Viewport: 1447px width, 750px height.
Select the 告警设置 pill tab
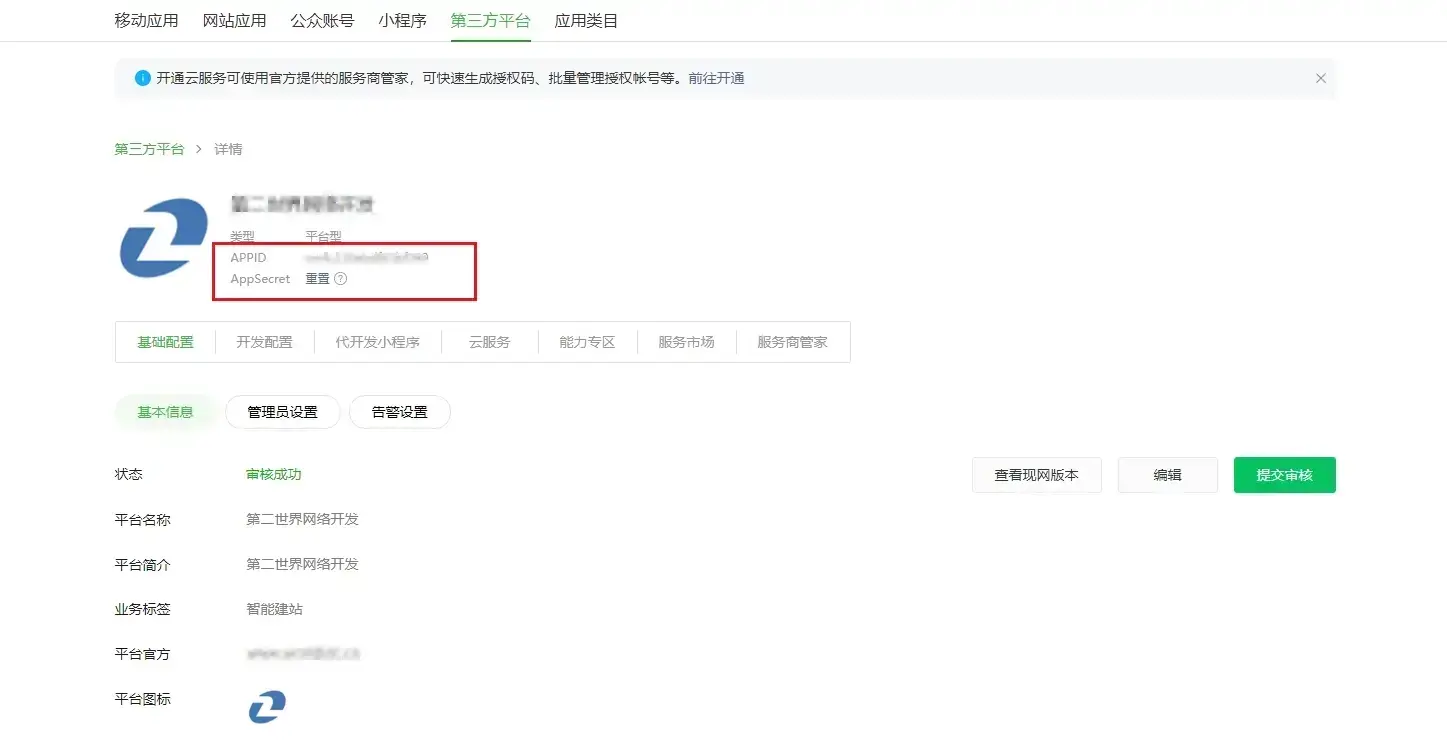(399, 412)
